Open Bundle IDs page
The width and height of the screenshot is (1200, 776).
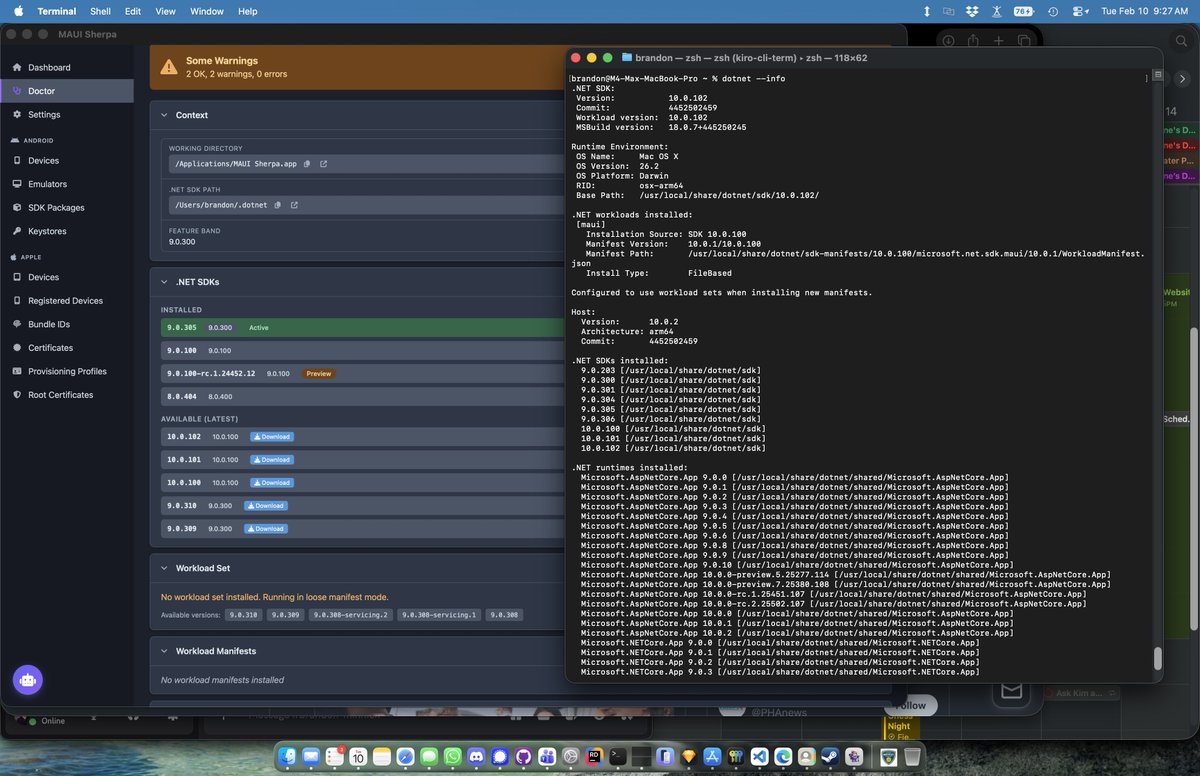tap(66, 324)
